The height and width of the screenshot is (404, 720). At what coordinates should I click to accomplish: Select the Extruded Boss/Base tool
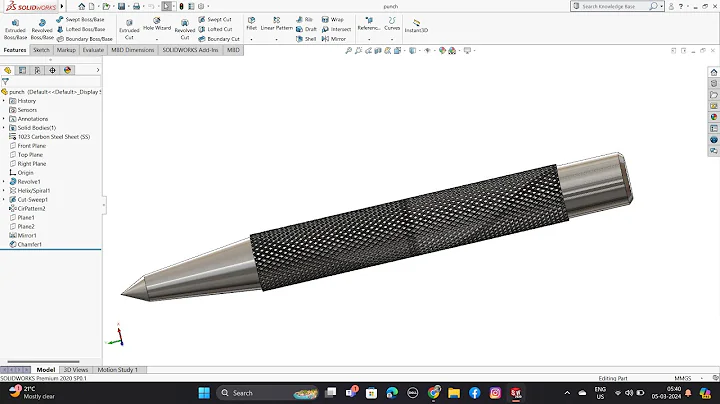(x=15, y=29)
